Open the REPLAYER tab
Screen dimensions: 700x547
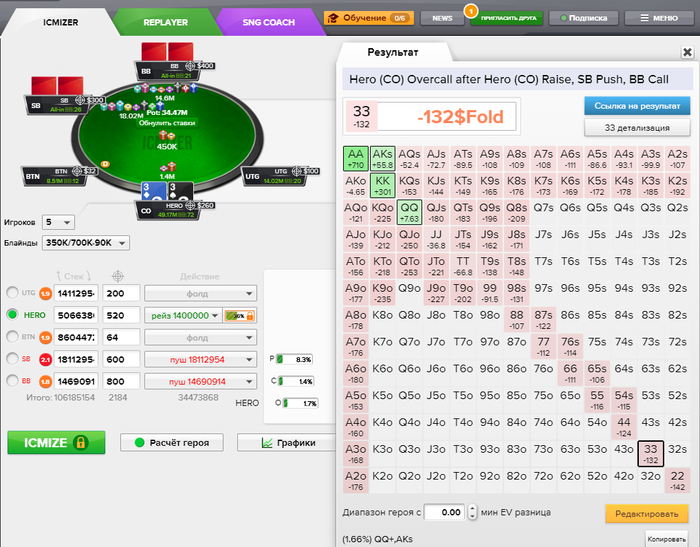(x=165, y=22)
